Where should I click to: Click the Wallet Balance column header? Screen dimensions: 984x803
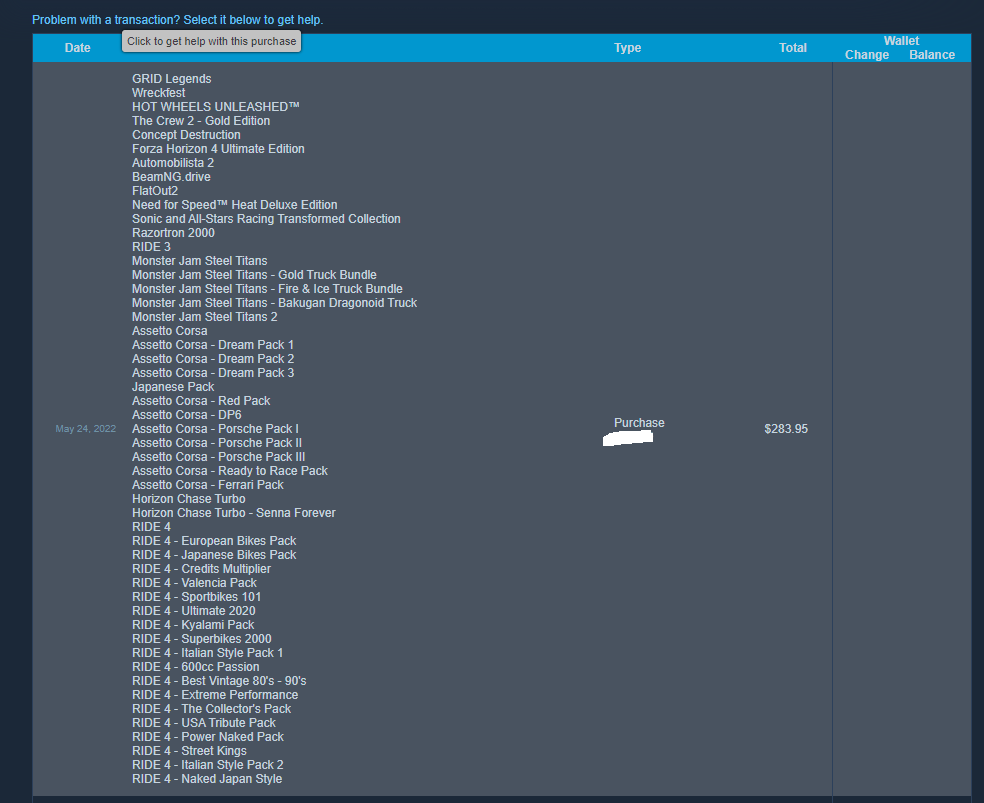point(931,55)
